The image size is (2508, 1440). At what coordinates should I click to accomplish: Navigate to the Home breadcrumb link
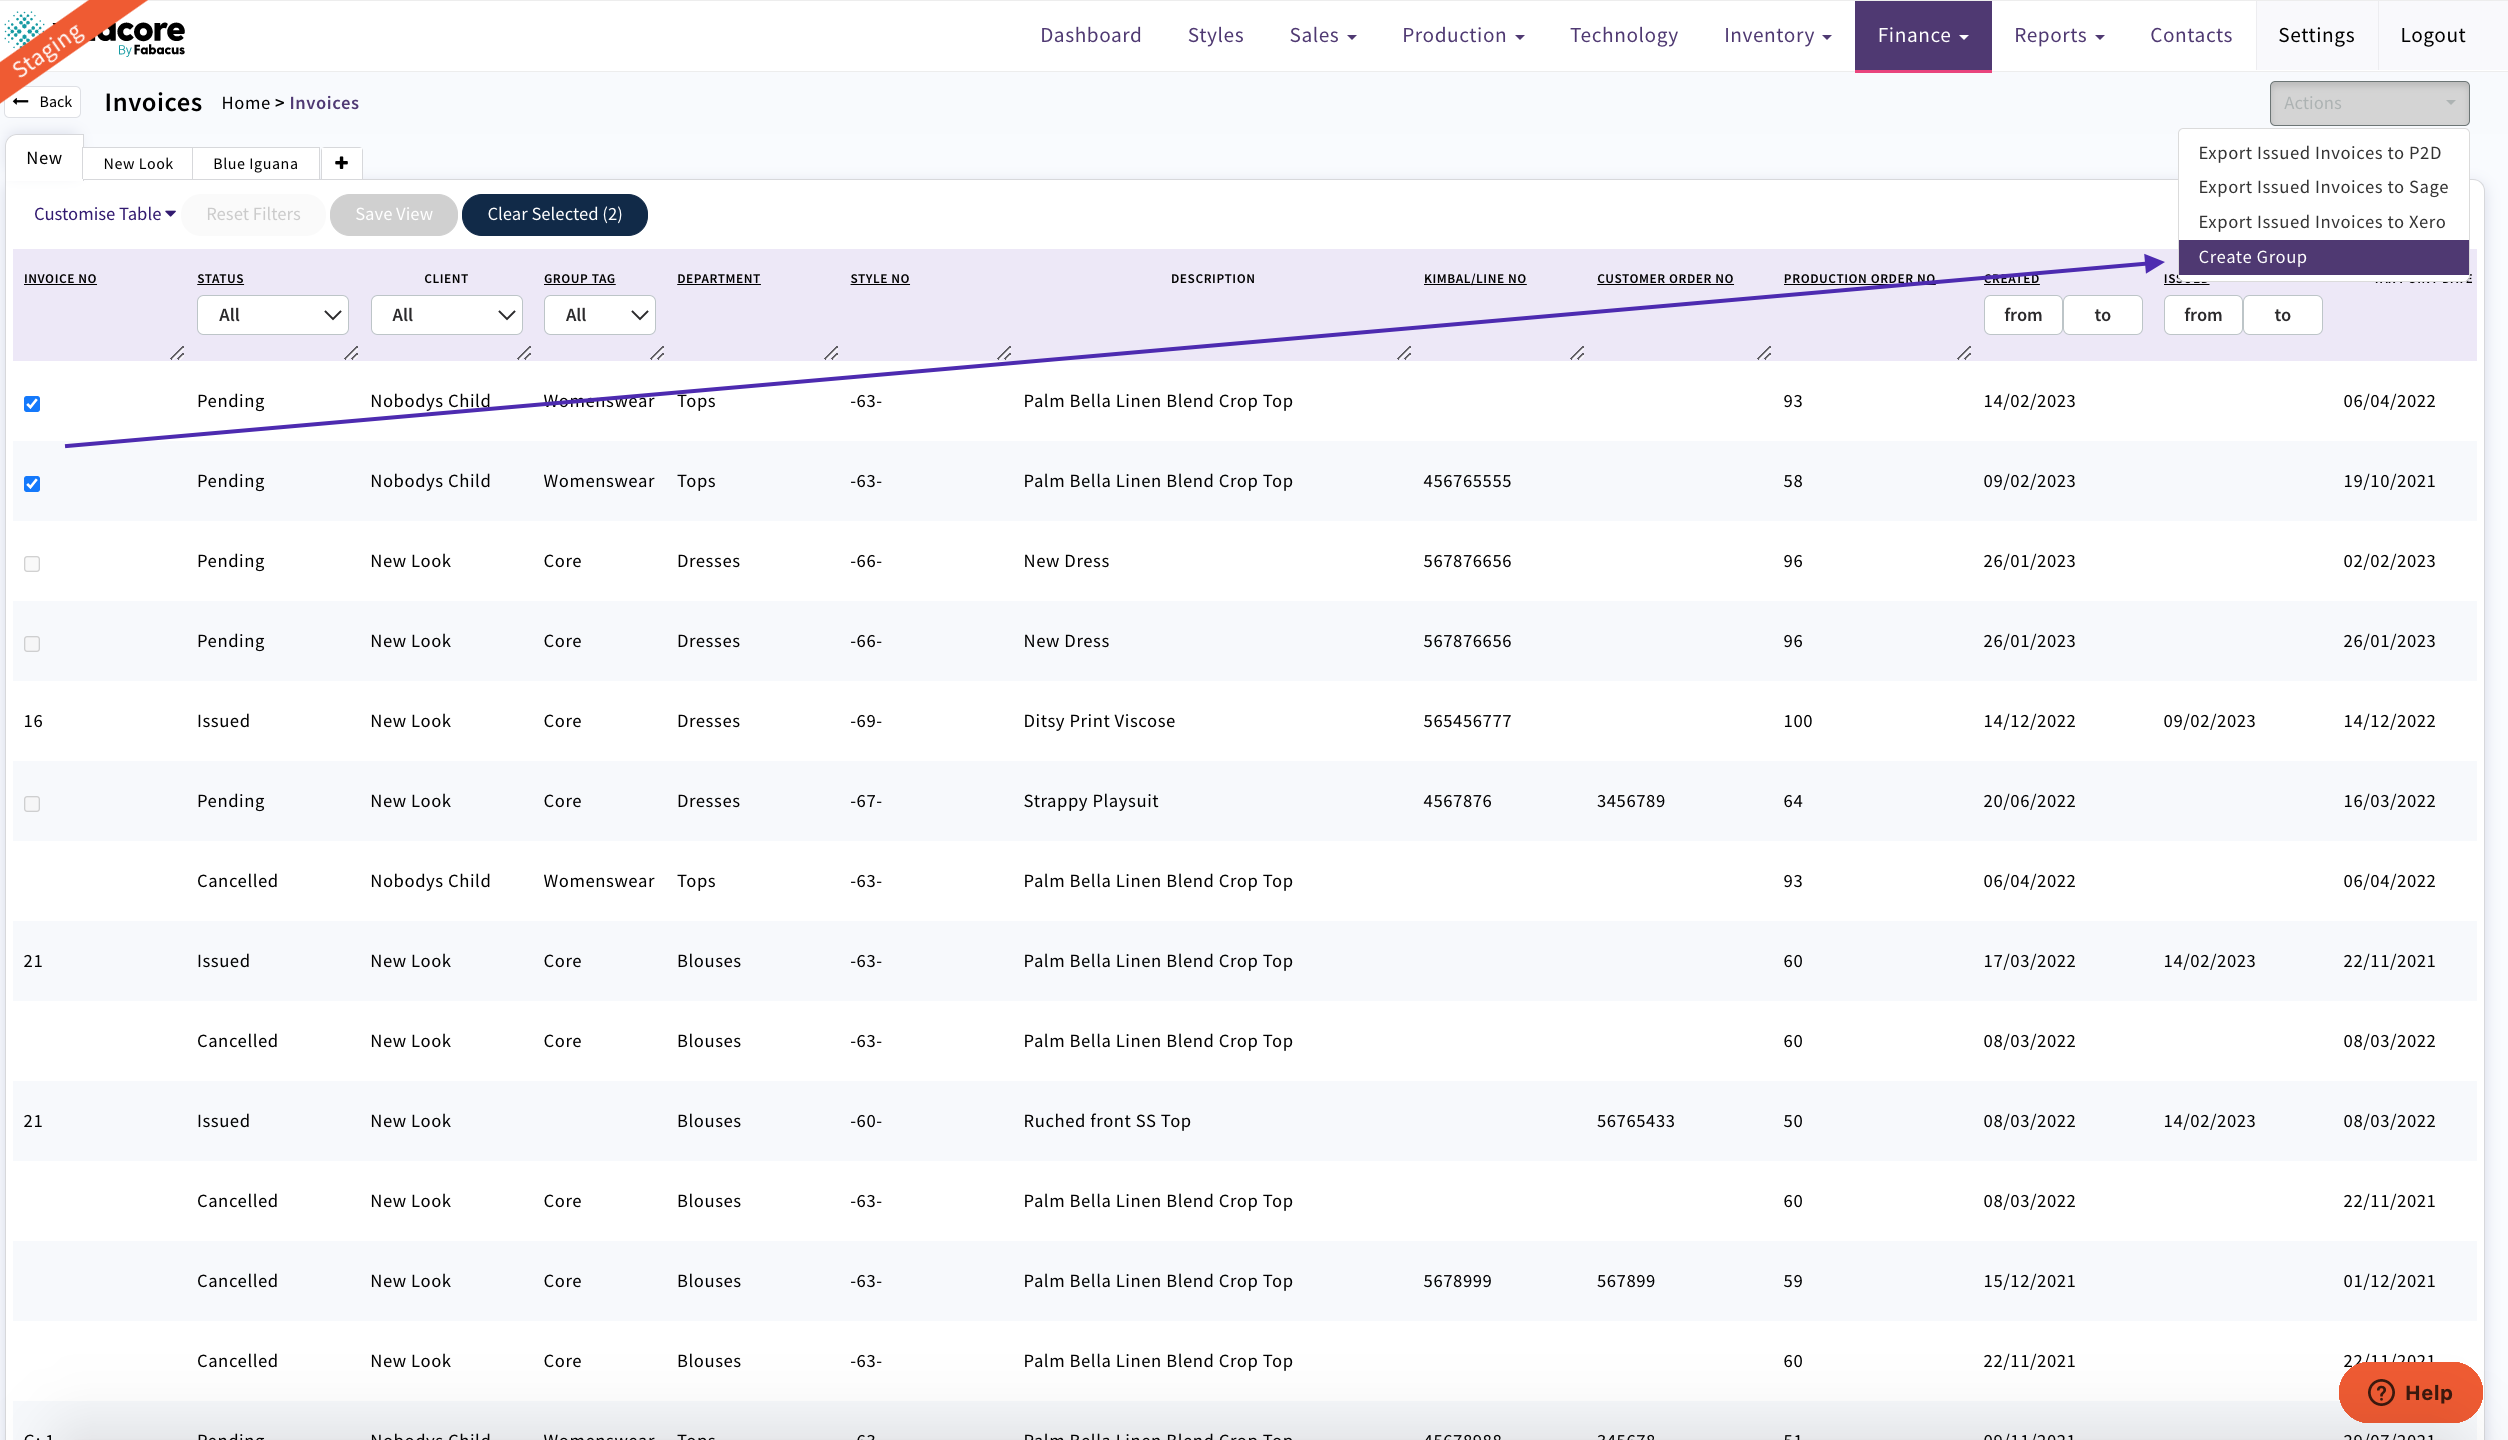245,102
